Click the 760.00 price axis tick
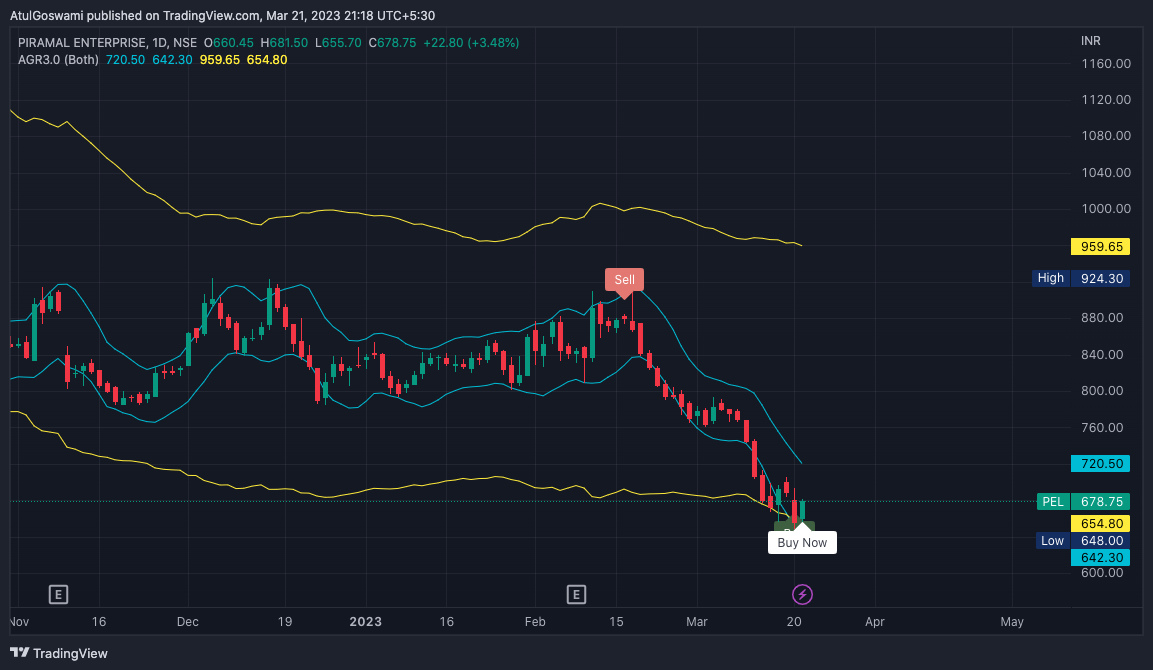 [1102, 427]
